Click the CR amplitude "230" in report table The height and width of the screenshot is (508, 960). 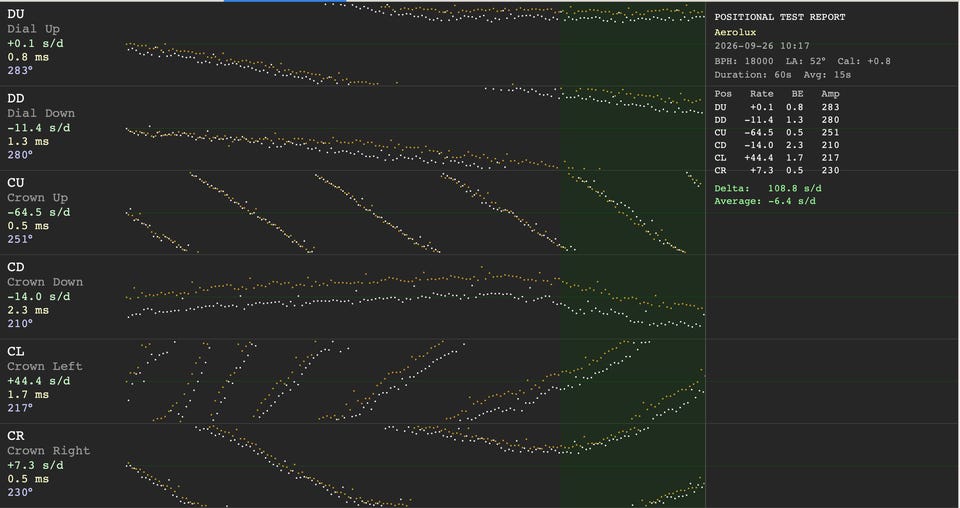pos(830,171)
